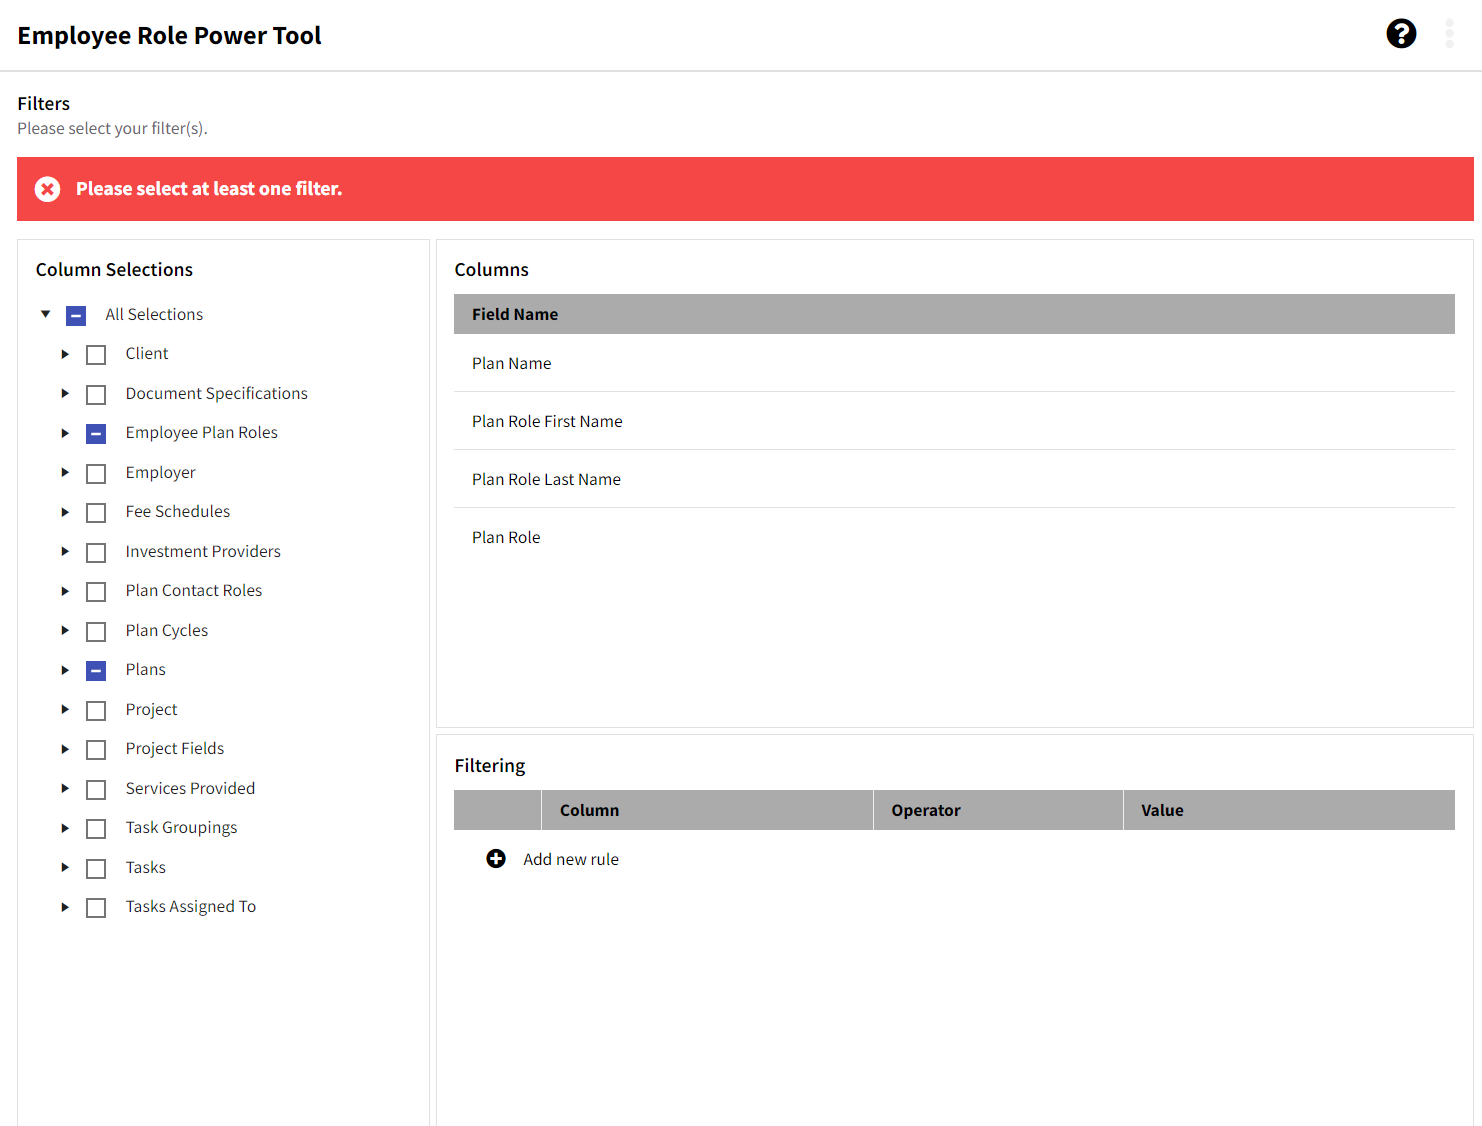The image size is (1482, 1126).
Task: Expand the Client tree node arrow
Action: [65, 354]
